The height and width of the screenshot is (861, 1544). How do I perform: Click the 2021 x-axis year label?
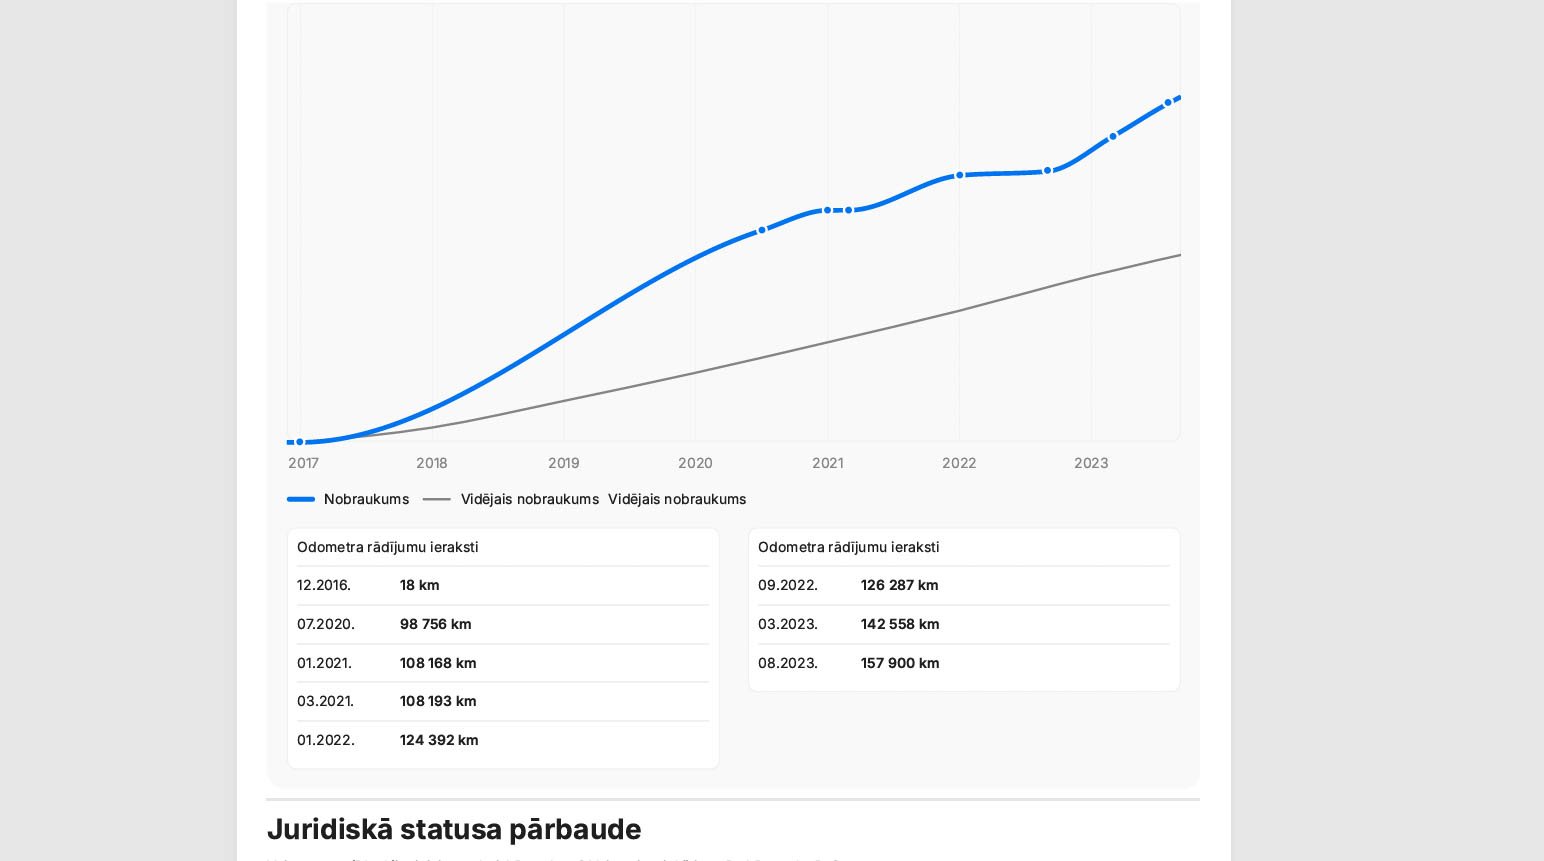pyautogui.click(x=827, y=463)
